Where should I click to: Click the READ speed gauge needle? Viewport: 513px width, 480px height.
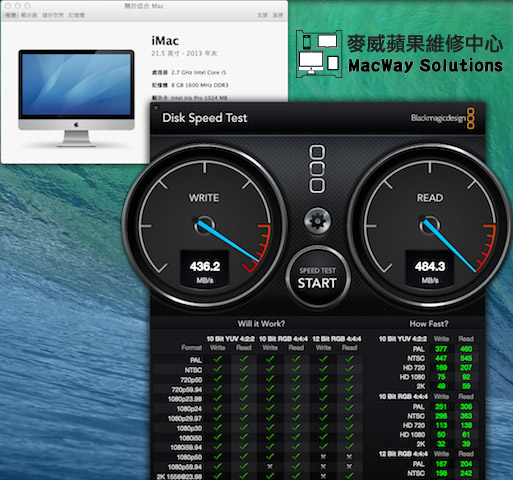(x=449, y=245)
